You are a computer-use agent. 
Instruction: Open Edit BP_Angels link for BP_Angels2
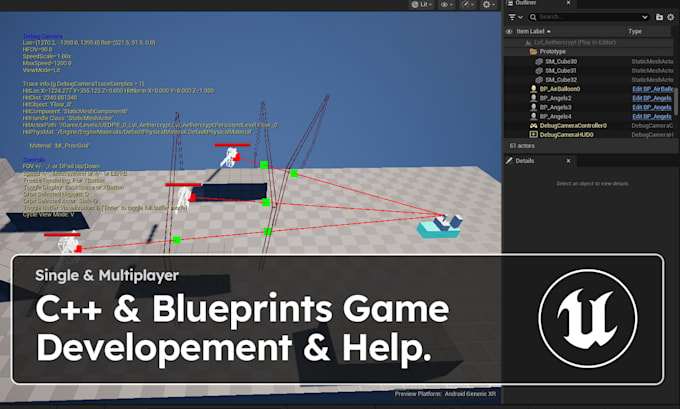point(651,98)
